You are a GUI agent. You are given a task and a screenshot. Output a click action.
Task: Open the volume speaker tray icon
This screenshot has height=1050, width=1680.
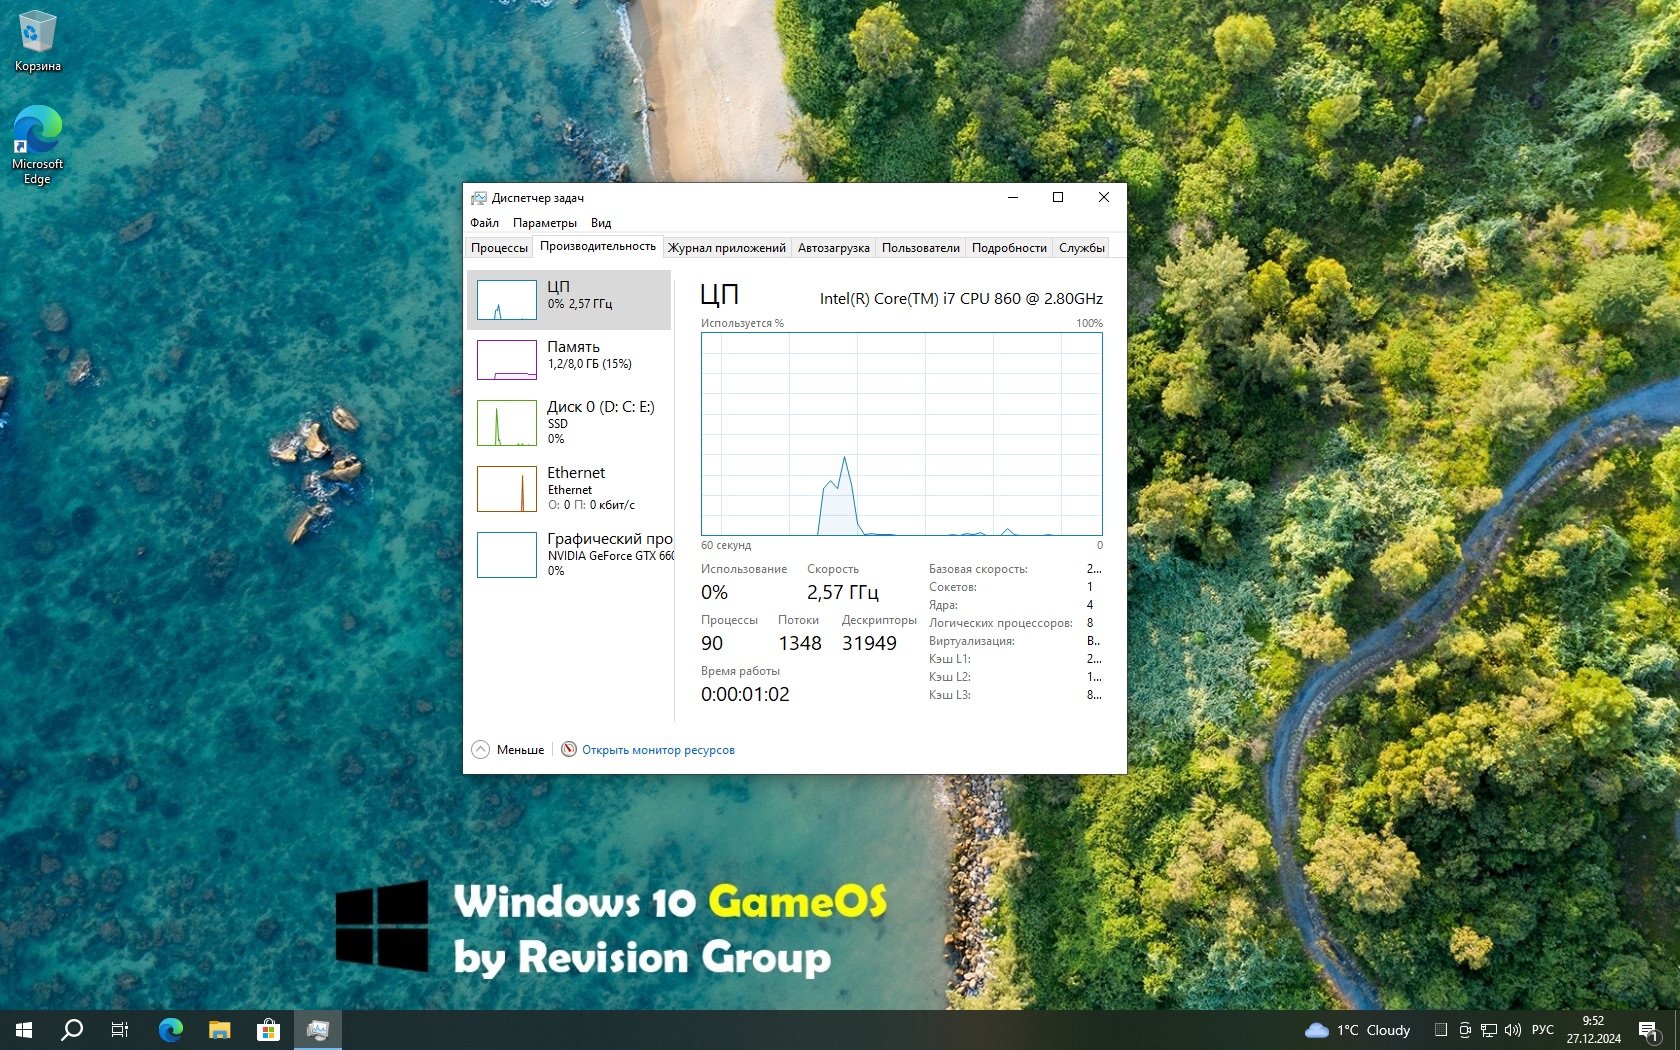click(x=1513, y=1030)
